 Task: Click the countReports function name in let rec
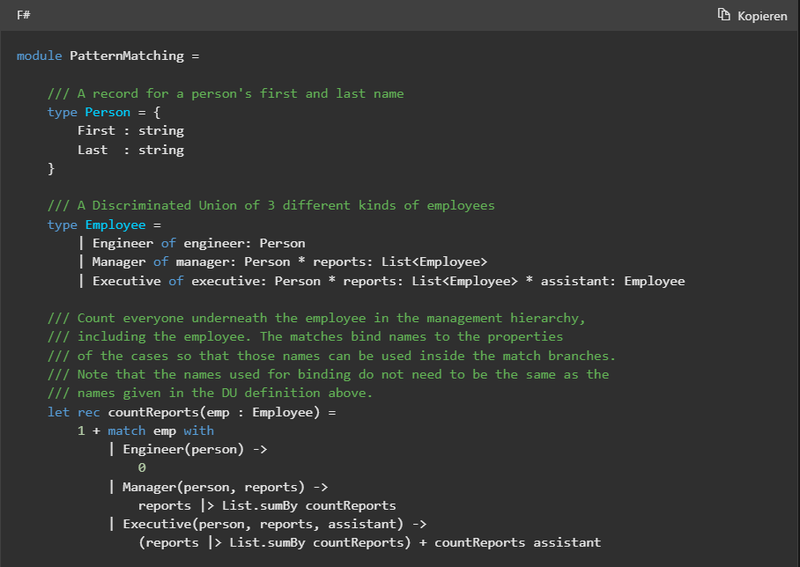pyautogui.click(x=153, y=412)
